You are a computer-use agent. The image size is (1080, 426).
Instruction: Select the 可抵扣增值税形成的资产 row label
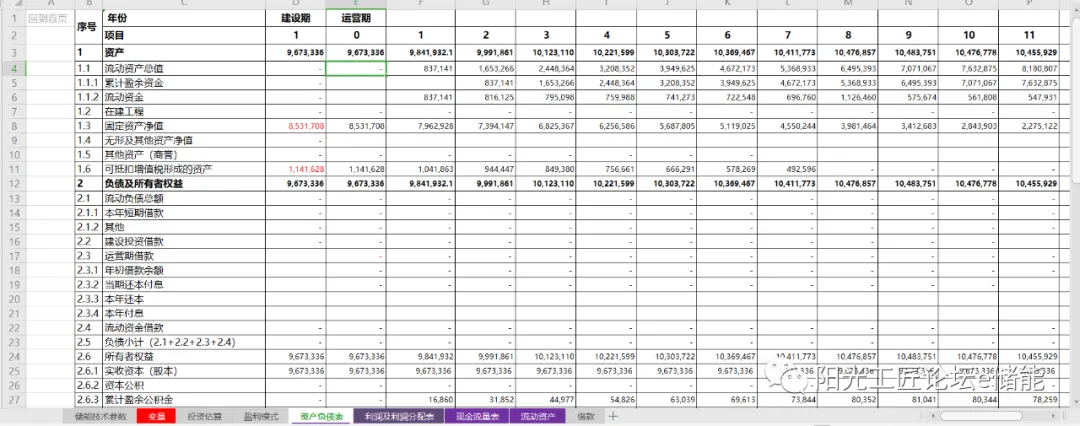point(183,169)
